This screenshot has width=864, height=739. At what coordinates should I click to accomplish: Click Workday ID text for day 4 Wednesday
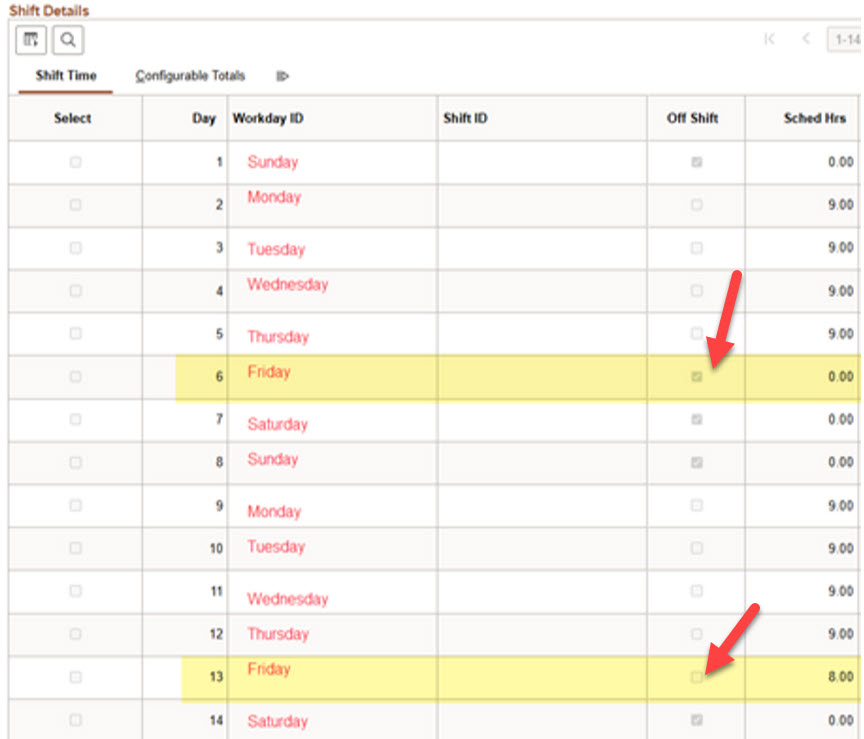tap(288, 284)
